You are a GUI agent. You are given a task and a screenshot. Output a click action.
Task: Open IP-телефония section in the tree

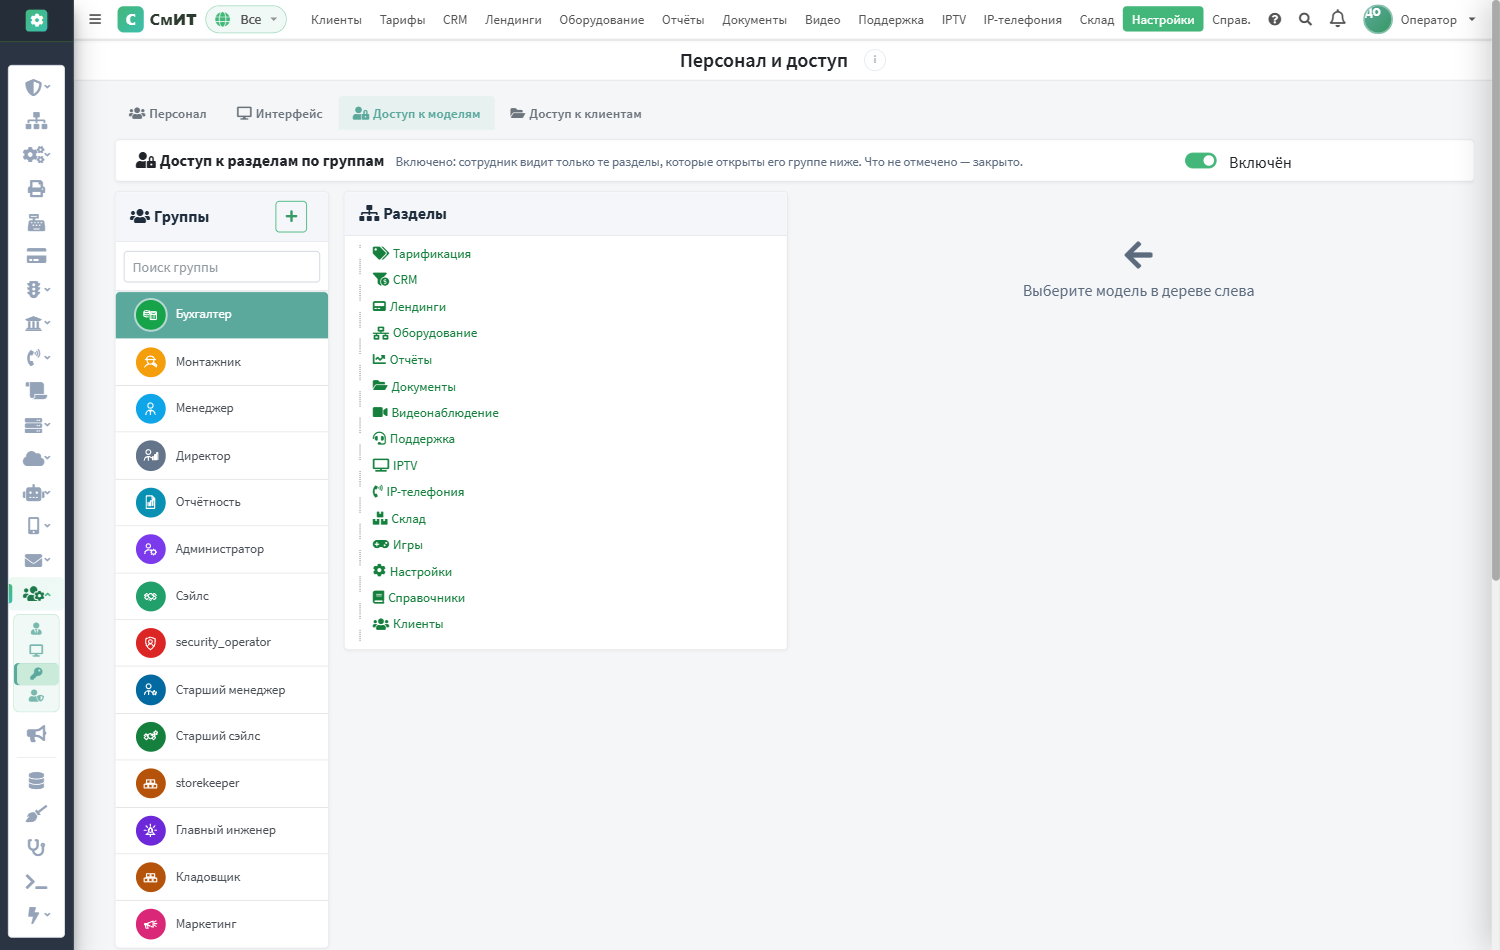424,492
